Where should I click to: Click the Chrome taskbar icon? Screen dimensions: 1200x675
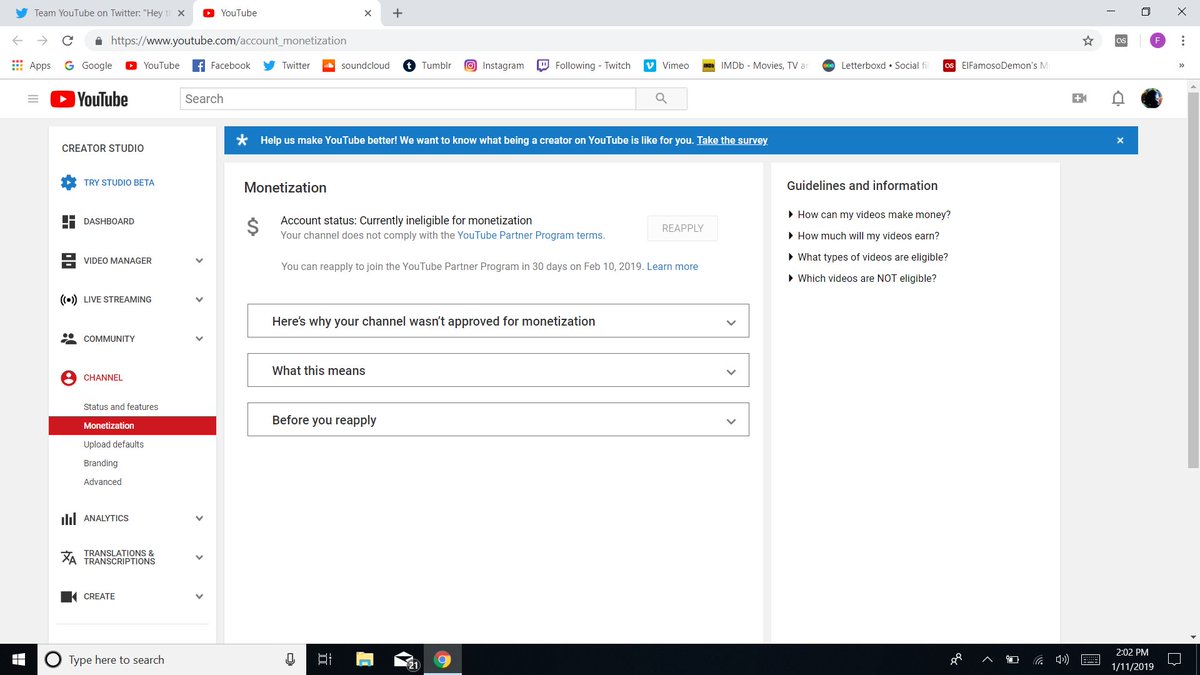point(443,659)
